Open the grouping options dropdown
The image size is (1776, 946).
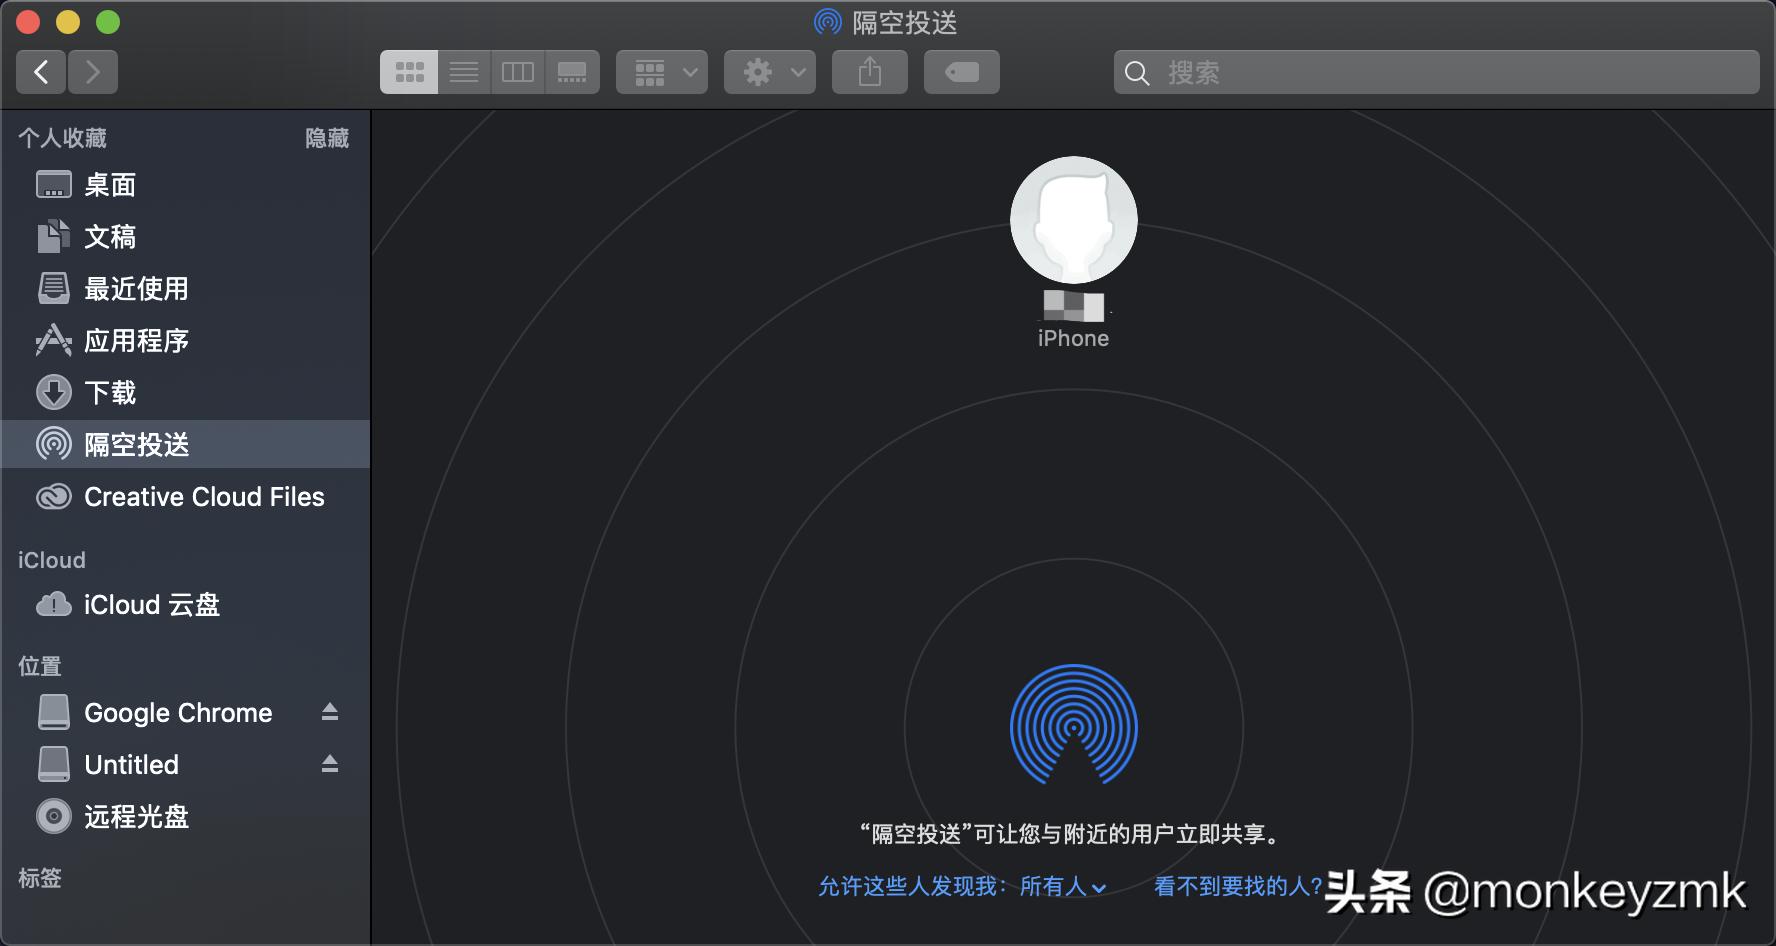coord(661,71)
